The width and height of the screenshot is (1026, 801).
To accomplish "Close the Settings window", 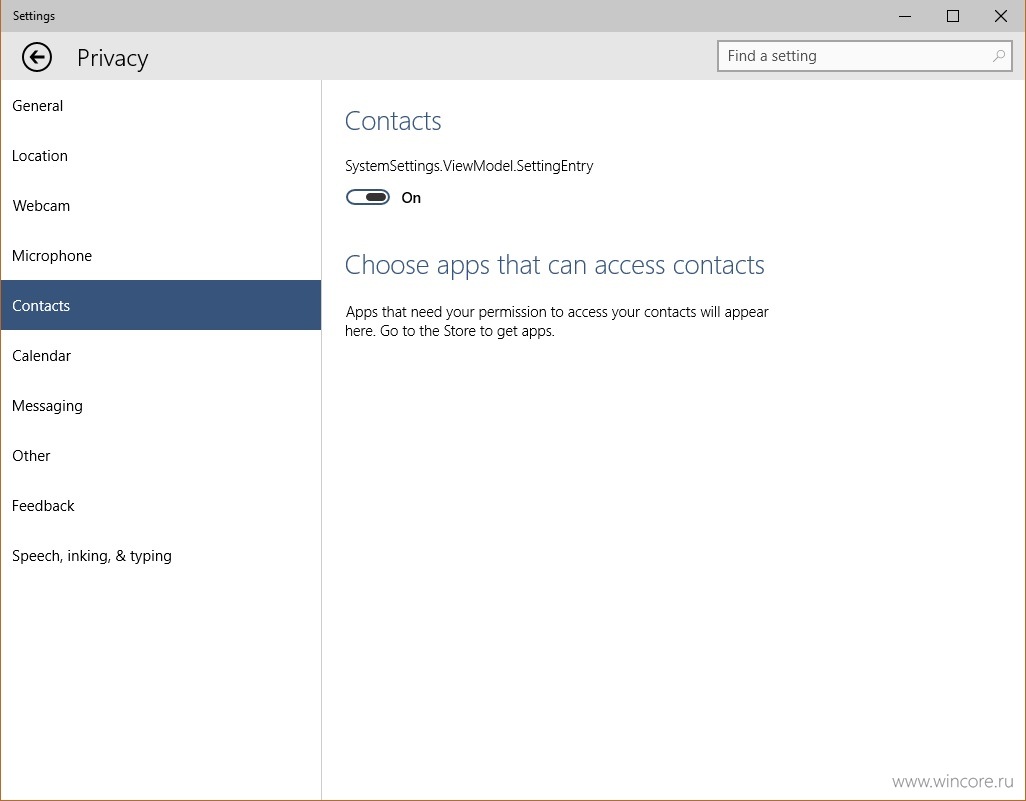I will (x=1000, y=16).
